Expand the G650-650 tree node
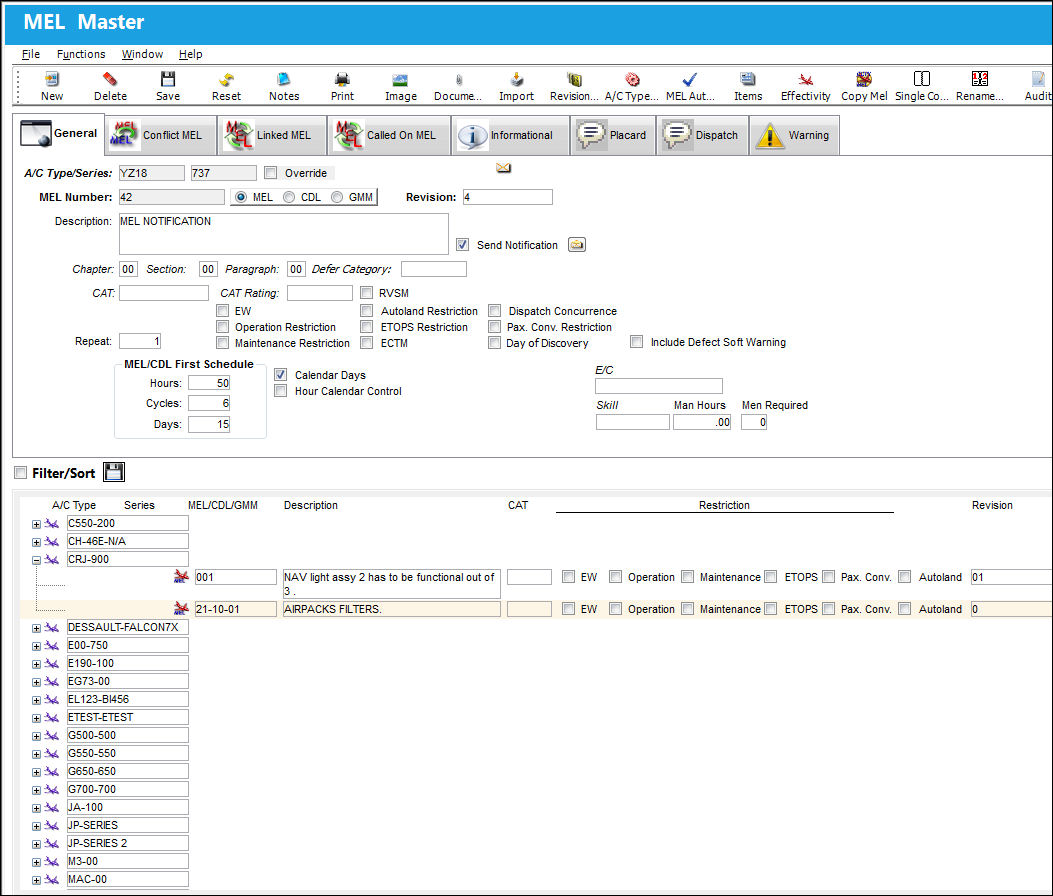Screen dimensions: 1053x896 coord(36,772)
